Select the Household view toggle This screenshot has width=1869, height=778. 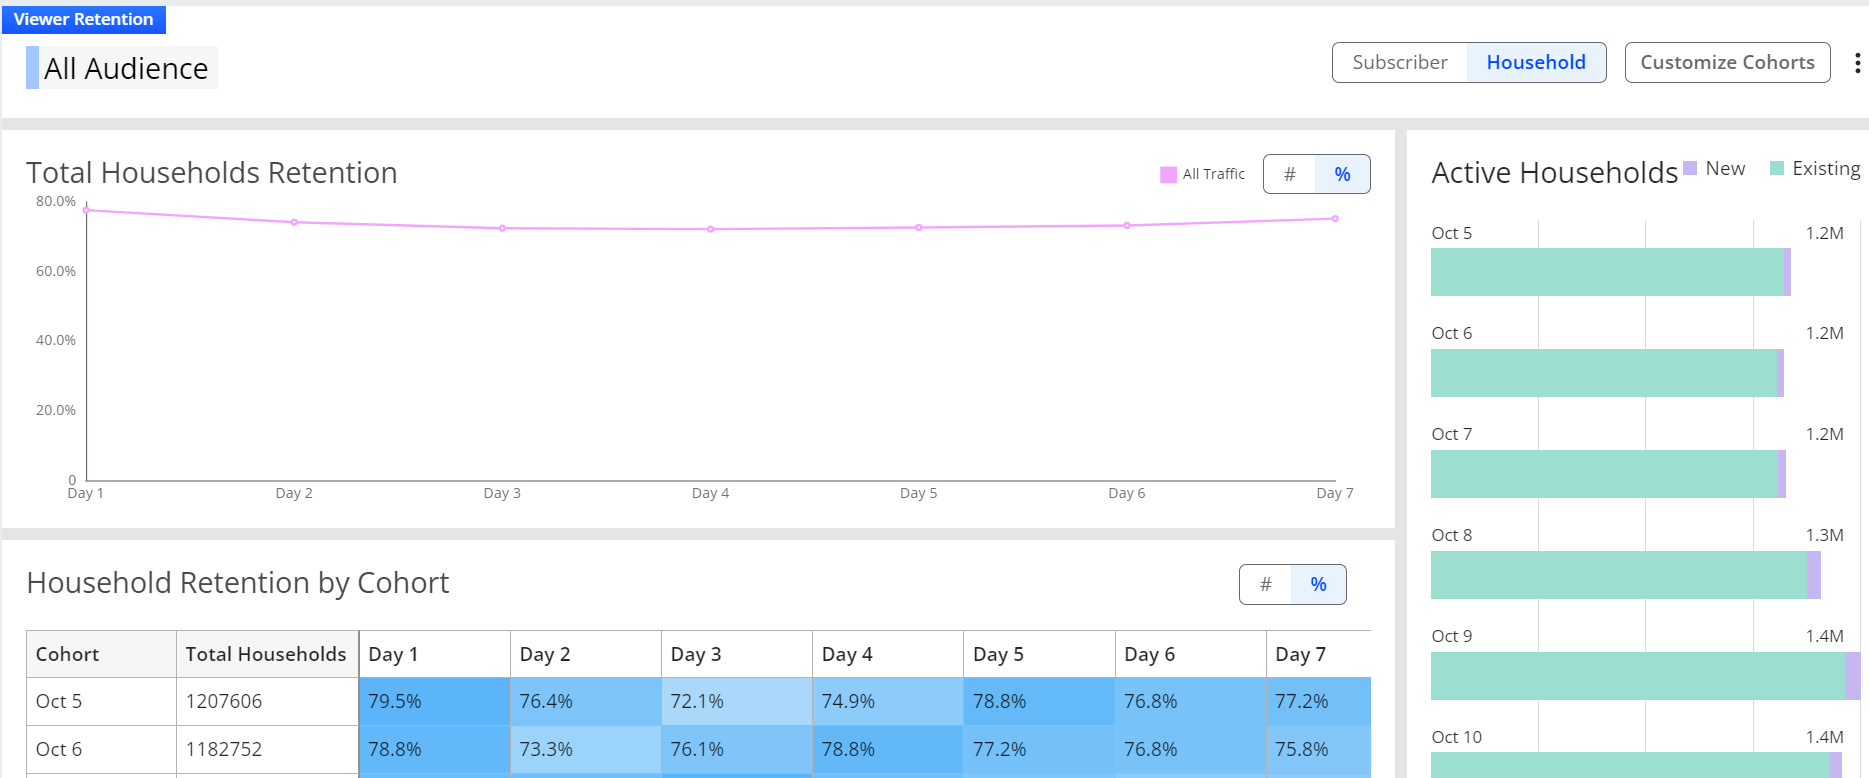1536,62
